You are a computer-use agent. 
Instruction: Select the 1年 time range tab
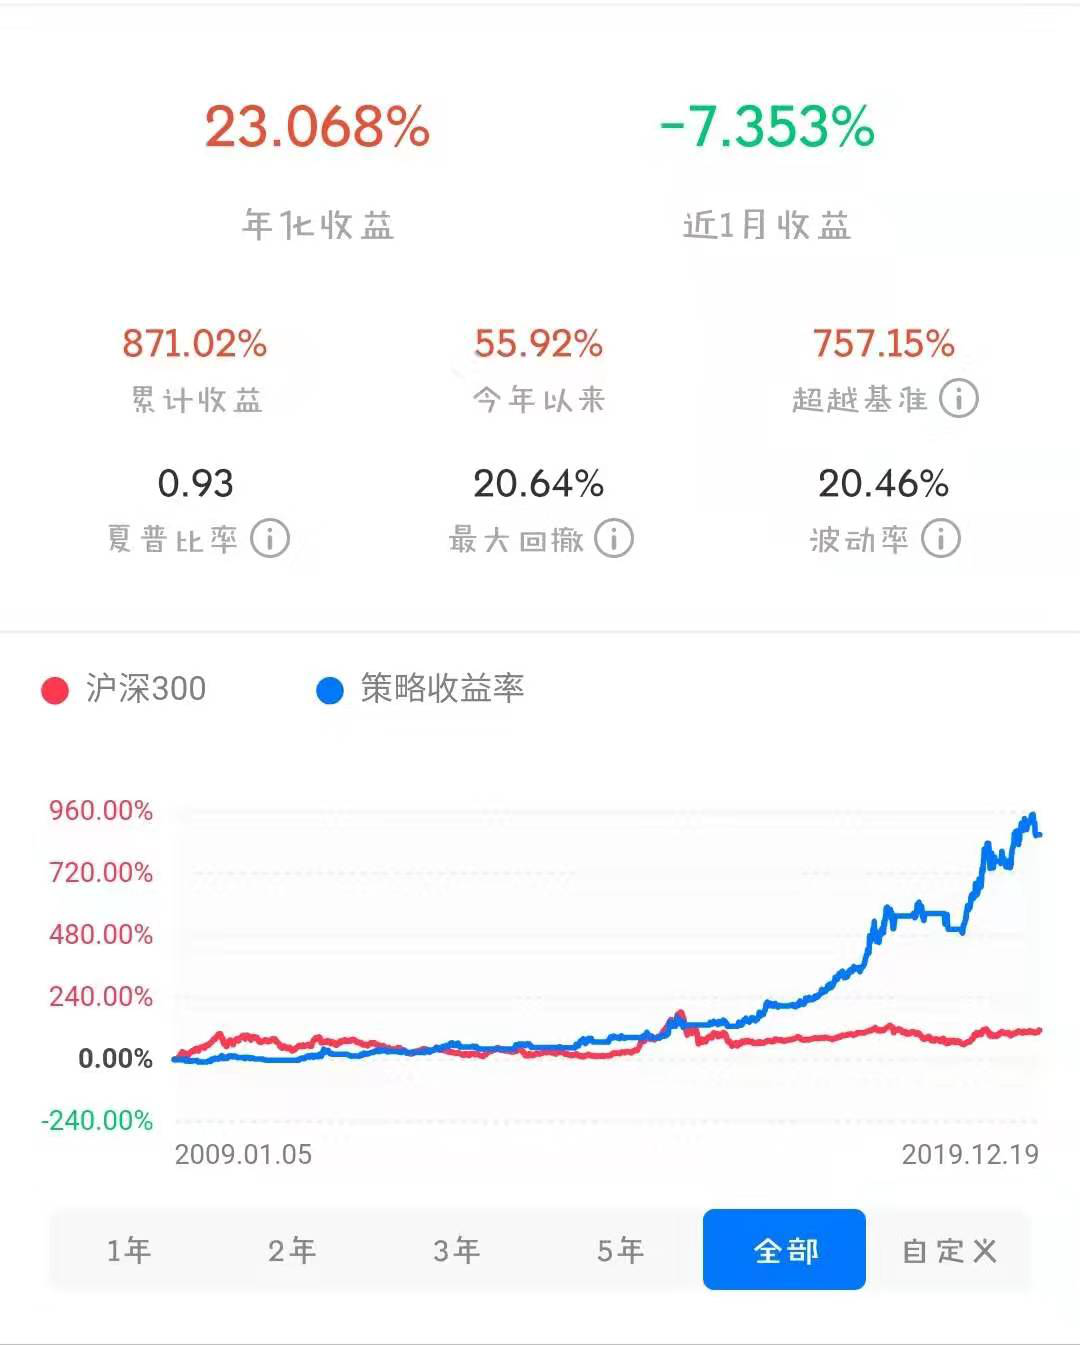[x=129, y=1250]
